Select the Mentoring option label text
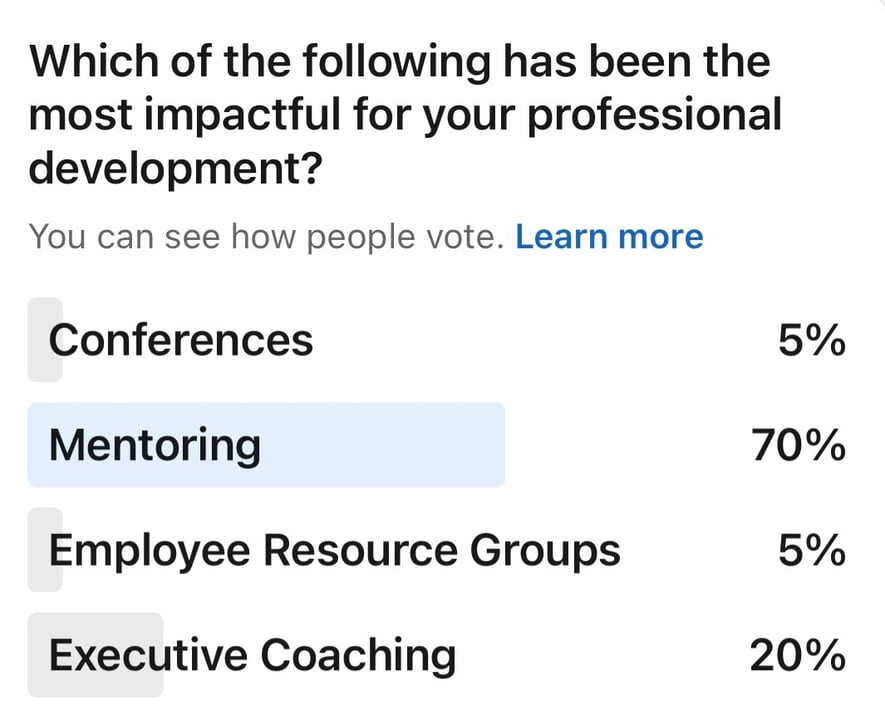This screenshot has height=715, width=885. pos(150,445)
